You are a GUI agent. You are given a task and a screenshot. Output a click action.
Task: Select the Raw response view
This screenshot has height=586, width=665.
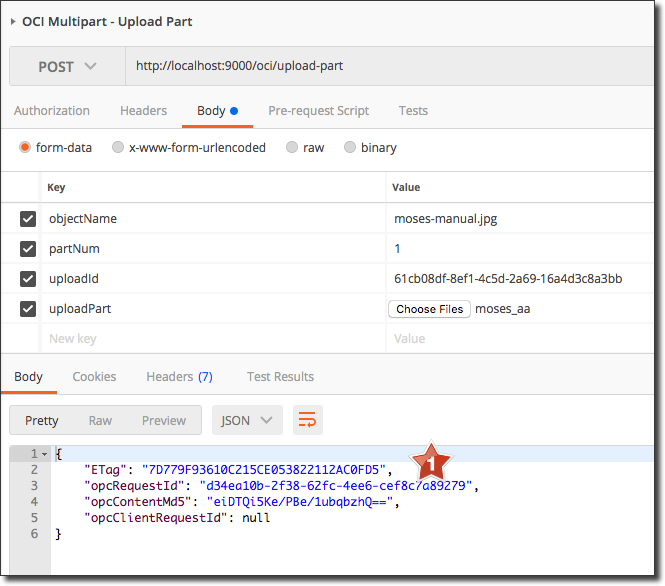pyautogui.click(x=100, y=421)
